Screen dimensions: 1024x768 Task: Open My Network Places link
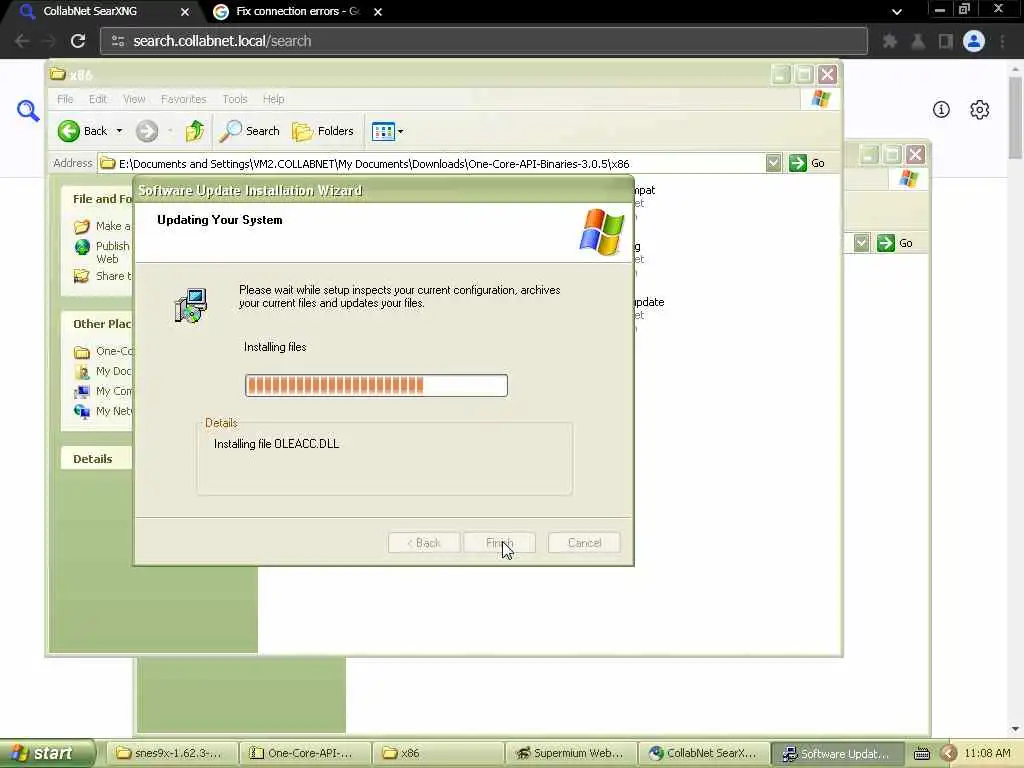tap(104, 411)
